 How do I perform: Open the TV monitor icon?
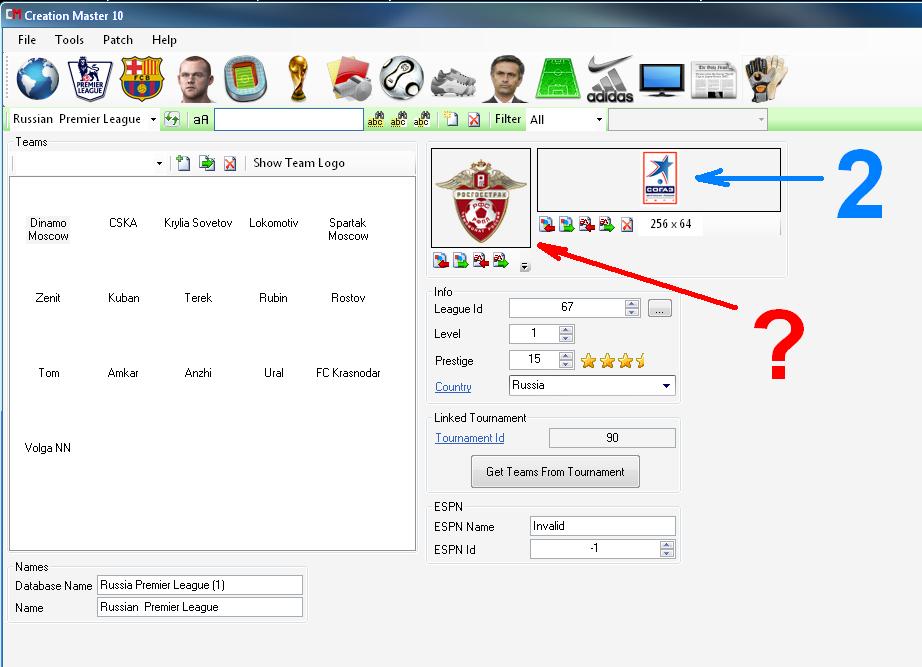point(662,79)
